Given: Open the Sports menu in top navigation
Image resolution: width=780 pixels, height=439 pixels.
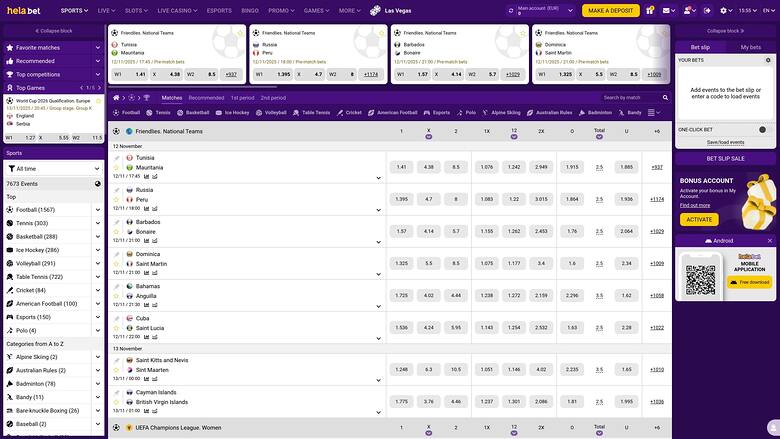Looking at the screenshot, I should click(x=75, y=10).
